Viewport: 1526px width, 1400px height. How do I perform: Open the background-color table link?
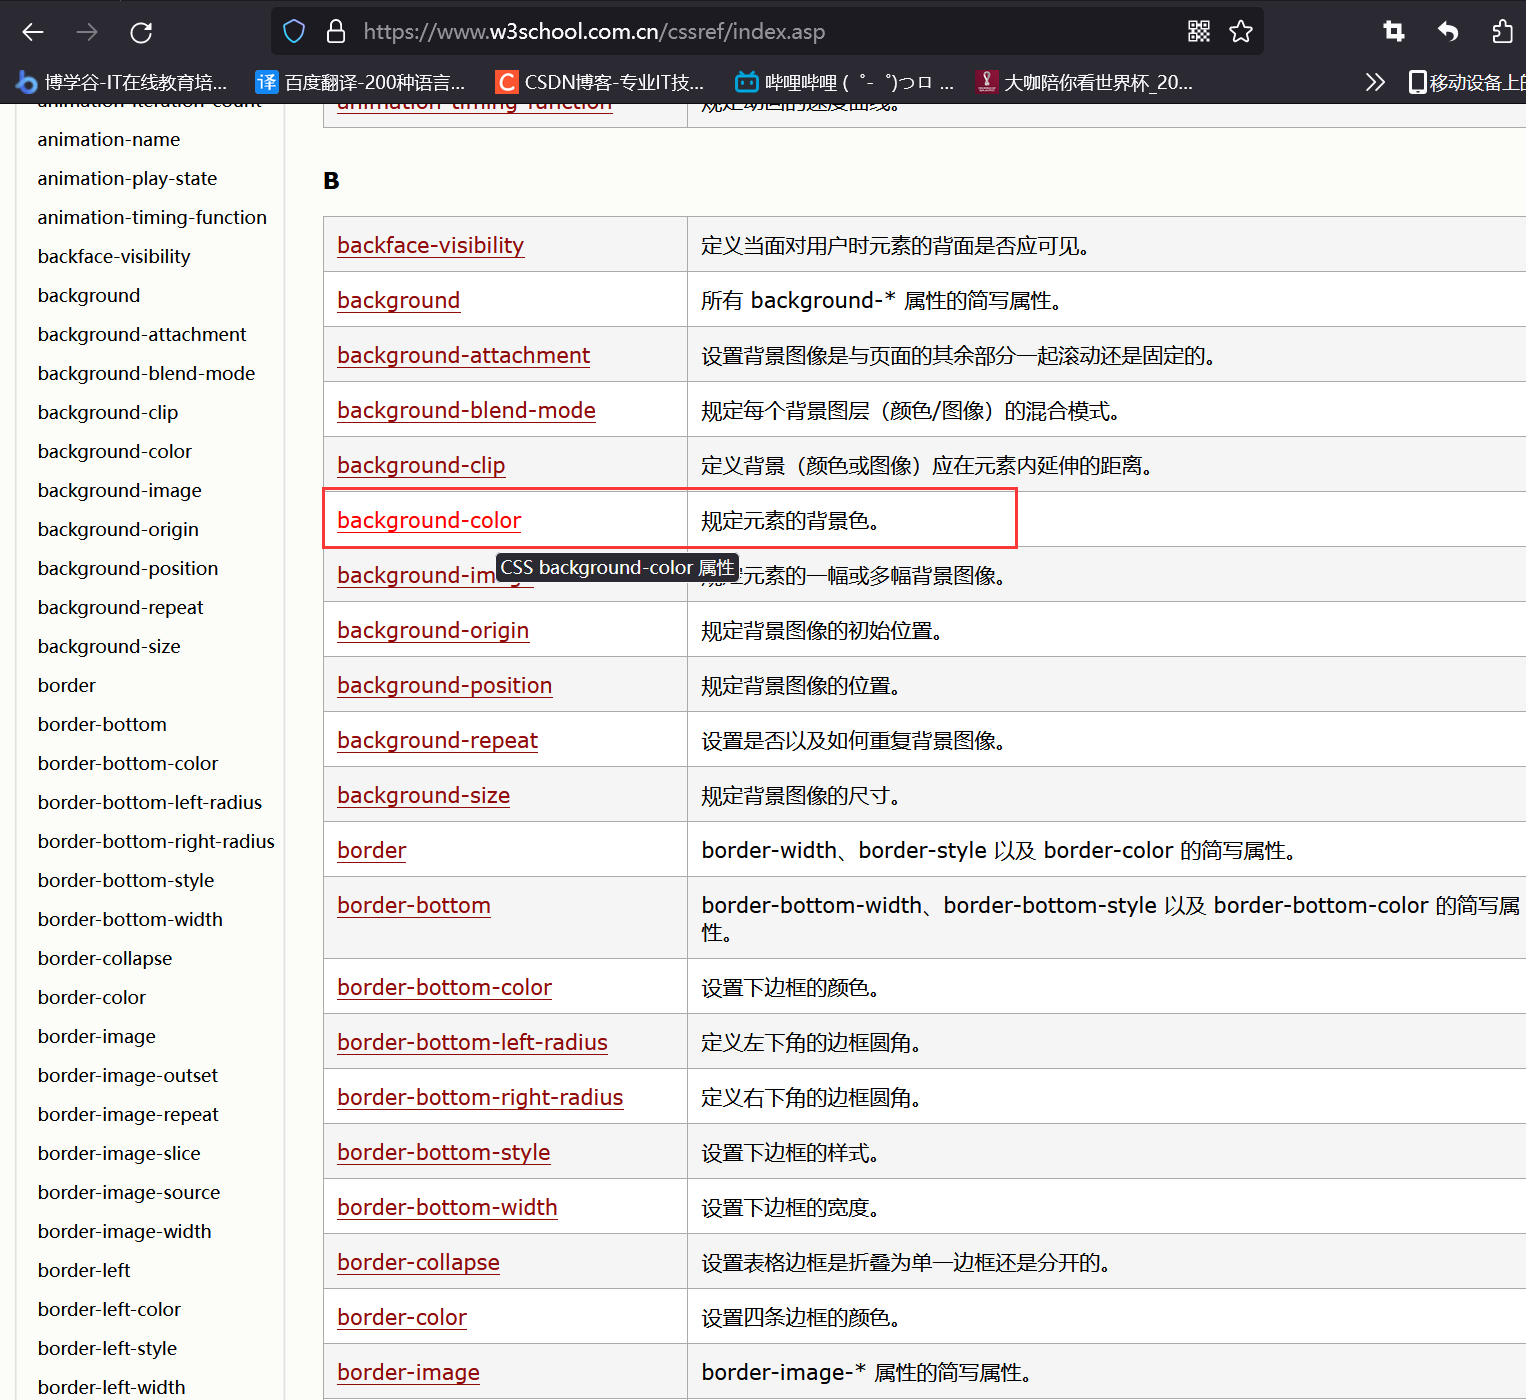point(429,520)
